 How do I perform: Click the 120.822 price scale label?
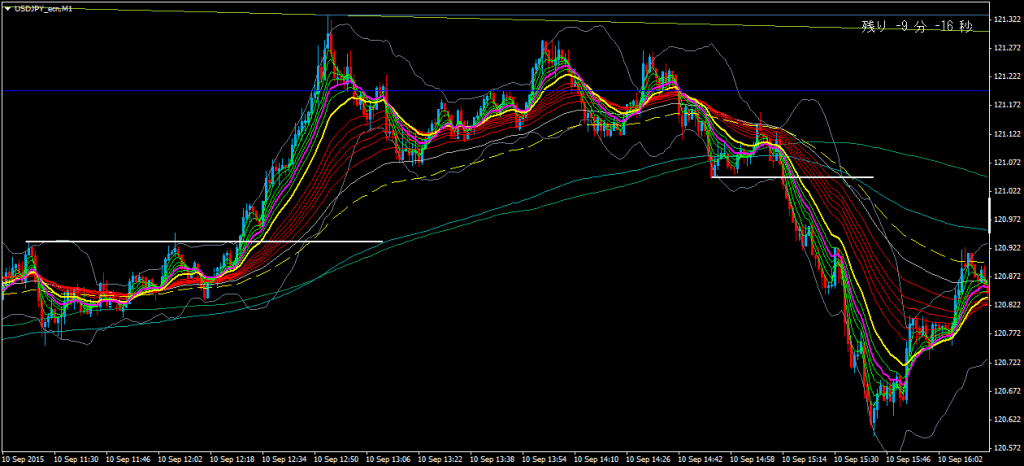tap(1005, 304)
